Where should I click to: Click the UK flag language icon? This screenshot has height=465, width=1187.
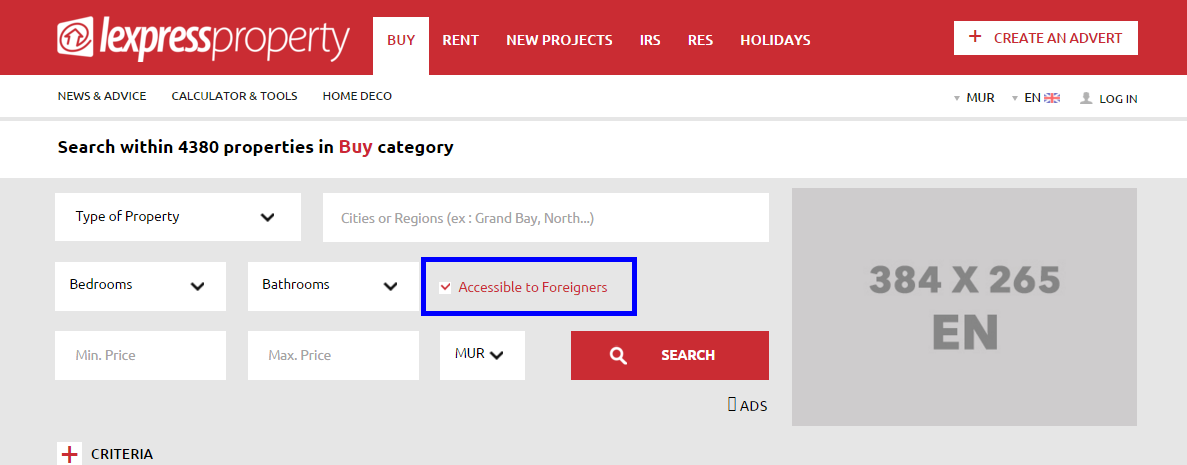tap(1052, 98)
